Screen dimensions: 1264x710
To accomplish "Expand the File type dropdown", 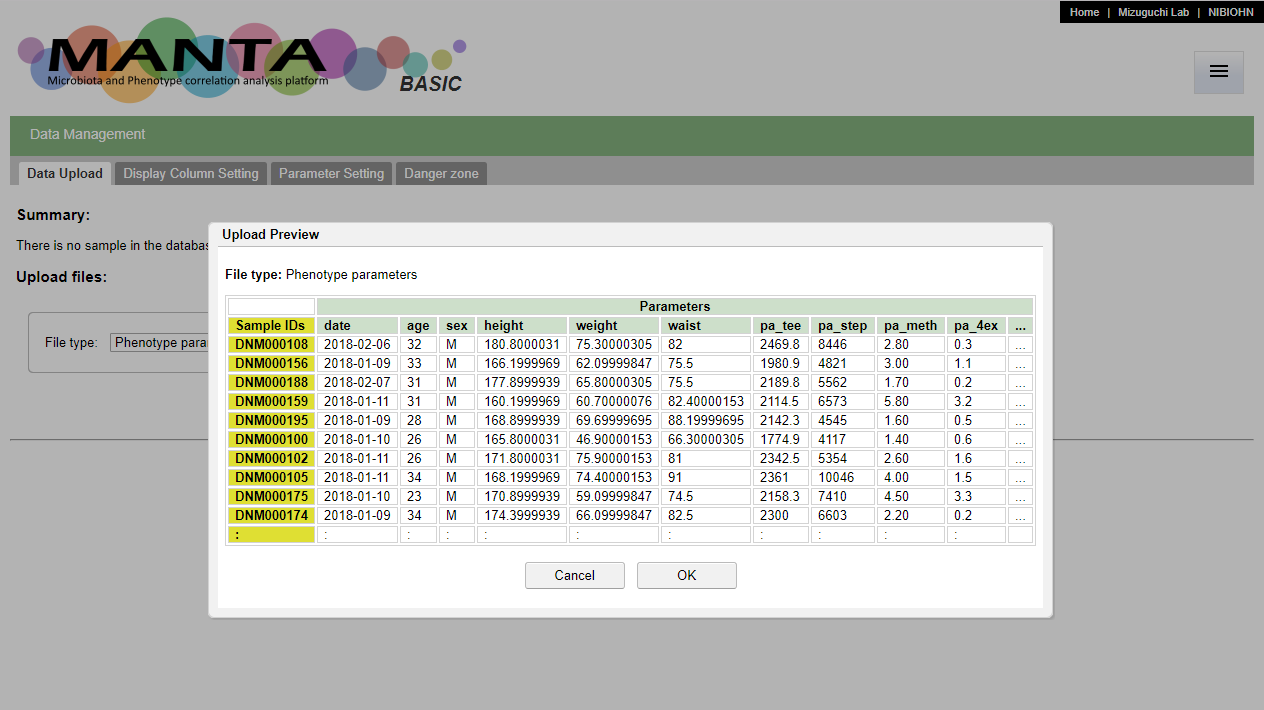I will pos(159,342).
